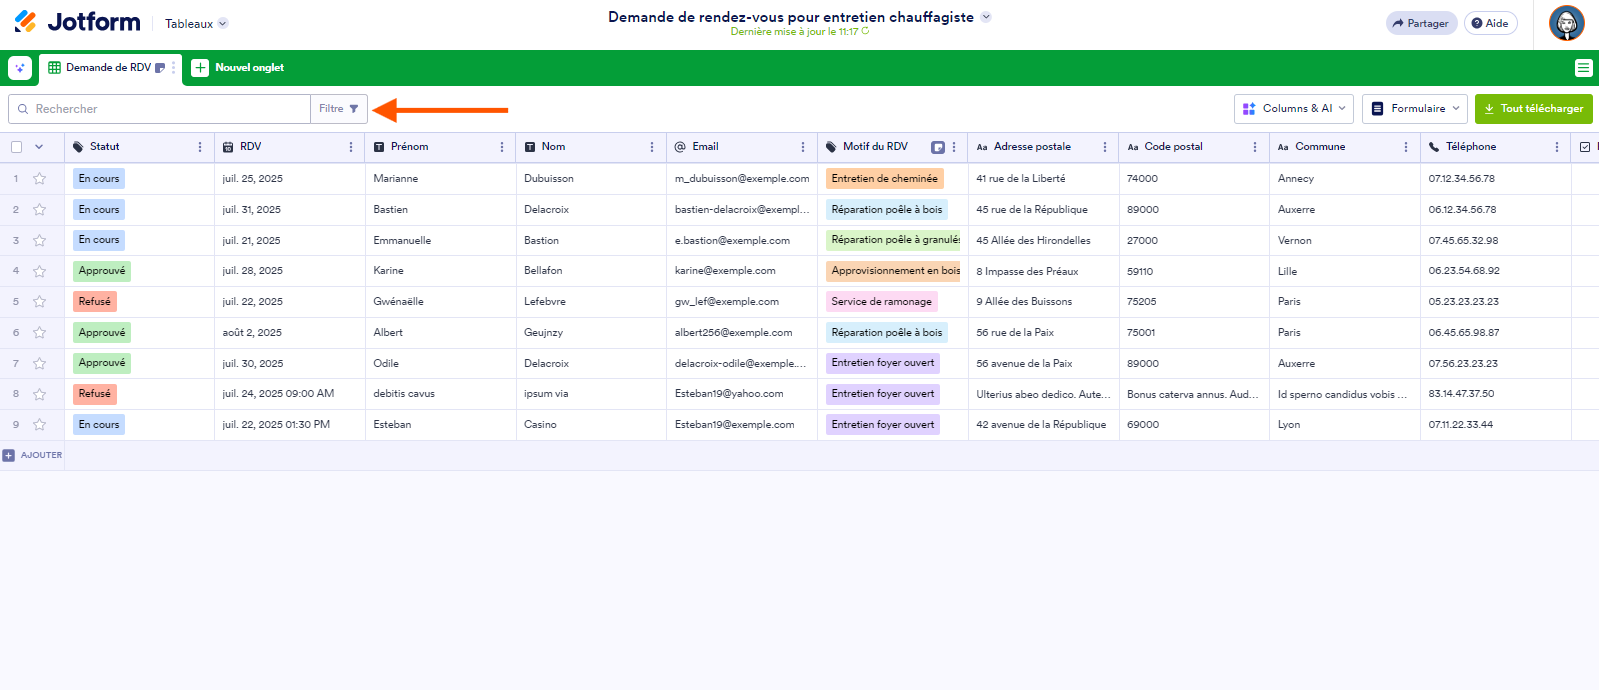Star the Esteban Casino row
This screenshot has height=690, width=1599.
[x=40, y=425]
